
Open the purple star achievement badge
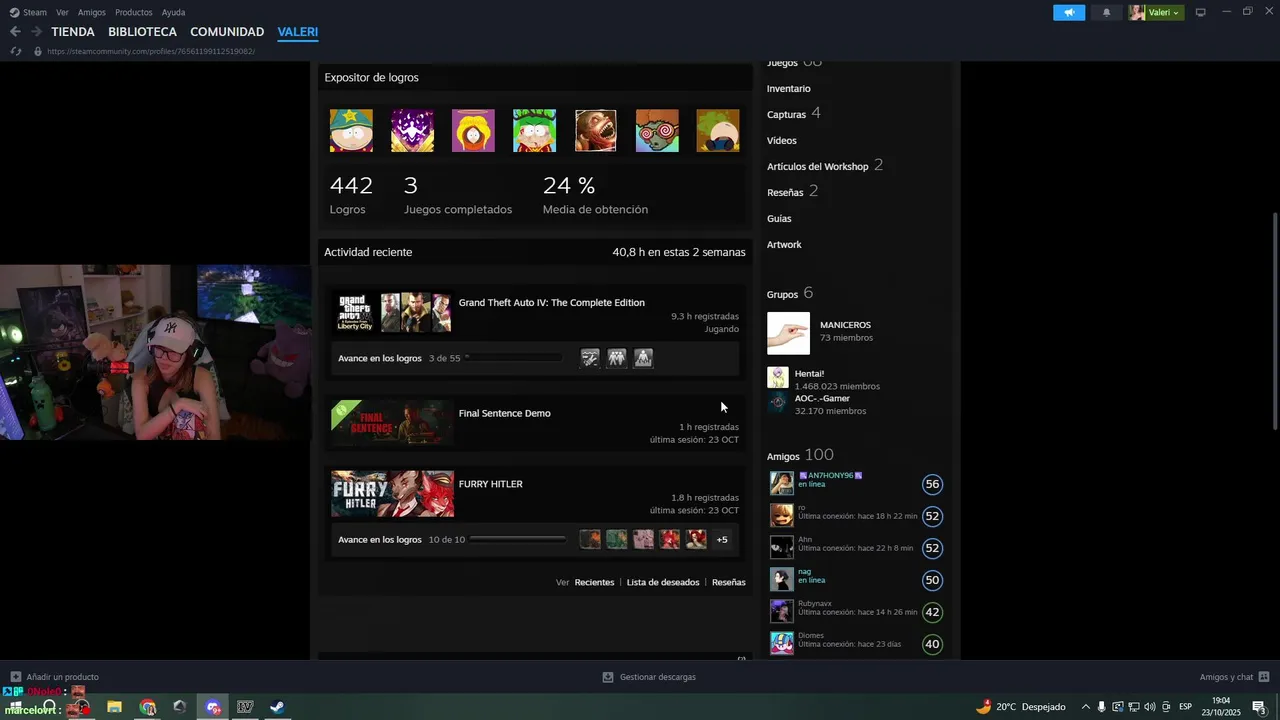pos(412,131)
